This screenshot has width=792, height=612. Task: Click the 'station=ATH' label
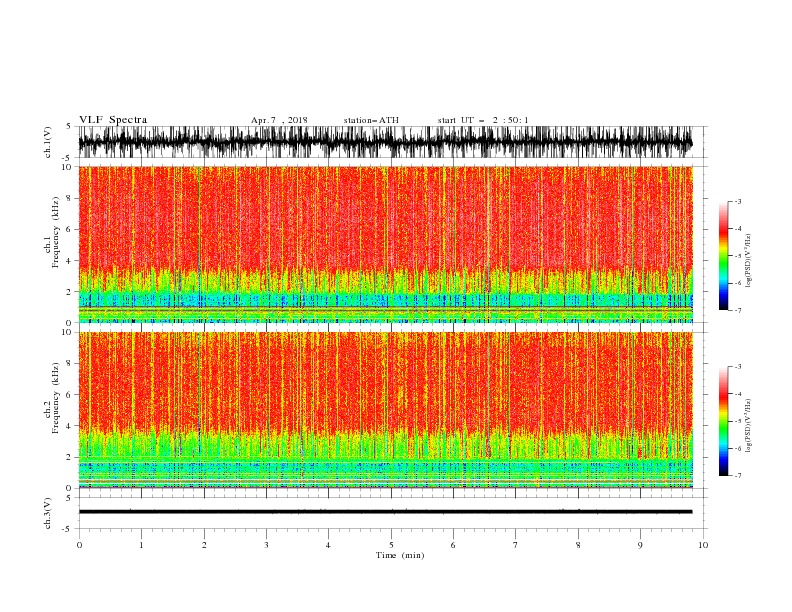coord(371,120)
